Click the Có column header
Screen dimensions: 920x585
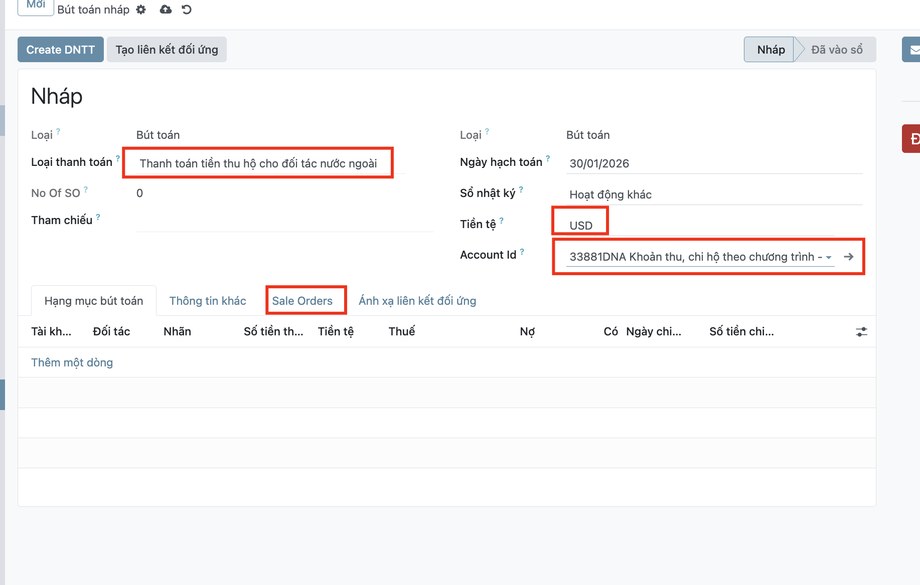click(610, 332)
